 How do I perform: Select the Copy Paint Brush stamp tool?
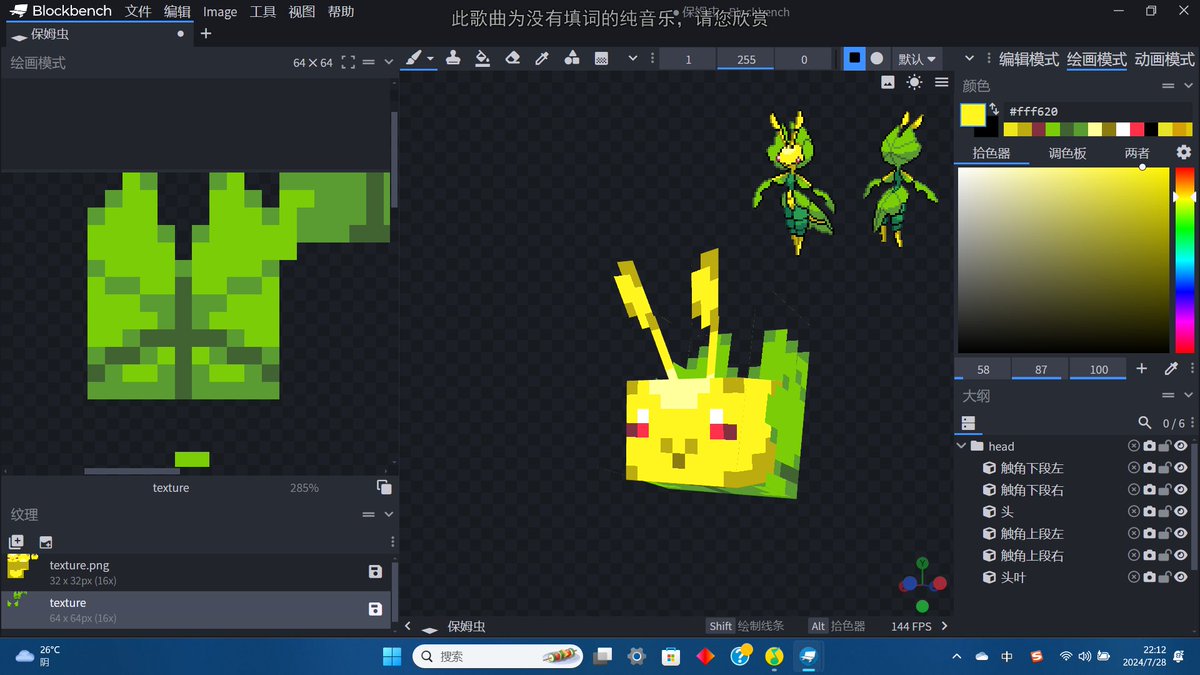[453, 58]
